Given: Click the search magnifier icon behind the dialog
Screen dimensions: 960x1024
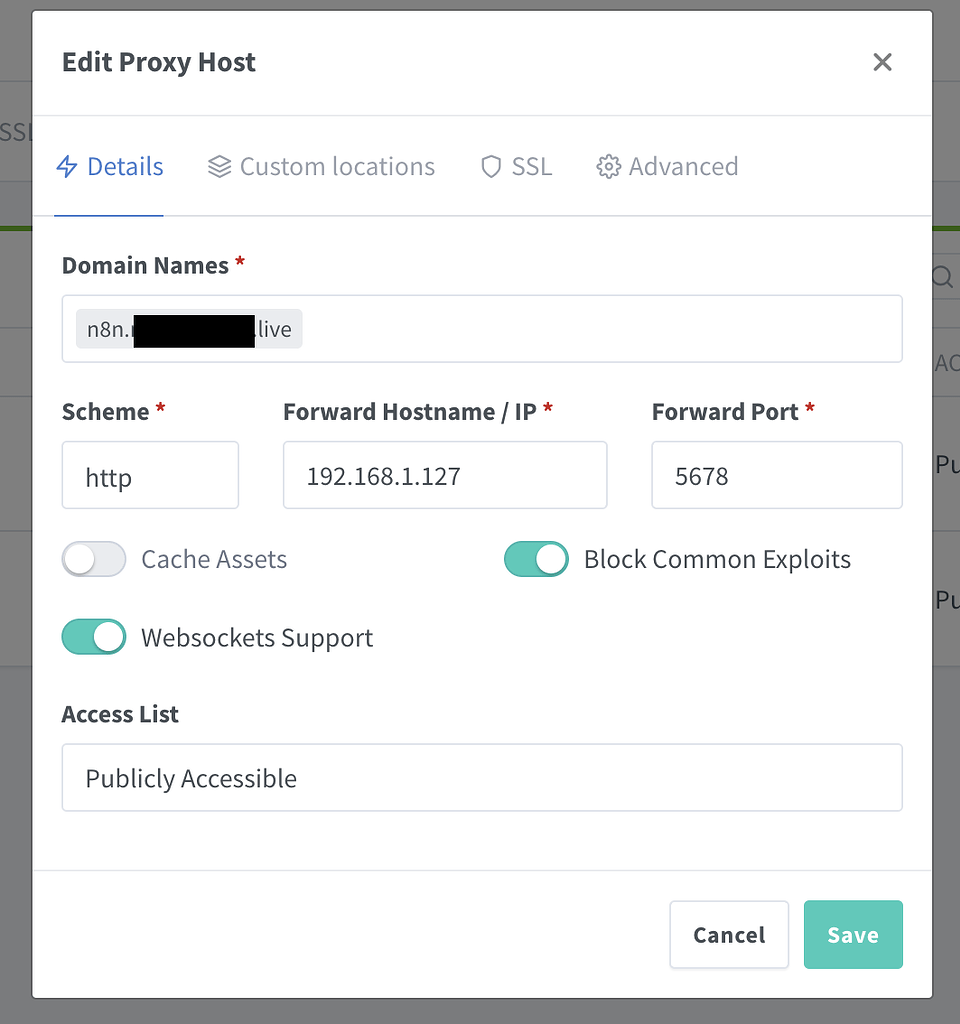Looking at the screenshot, I should pyautogui.click(x=942, y=278).
